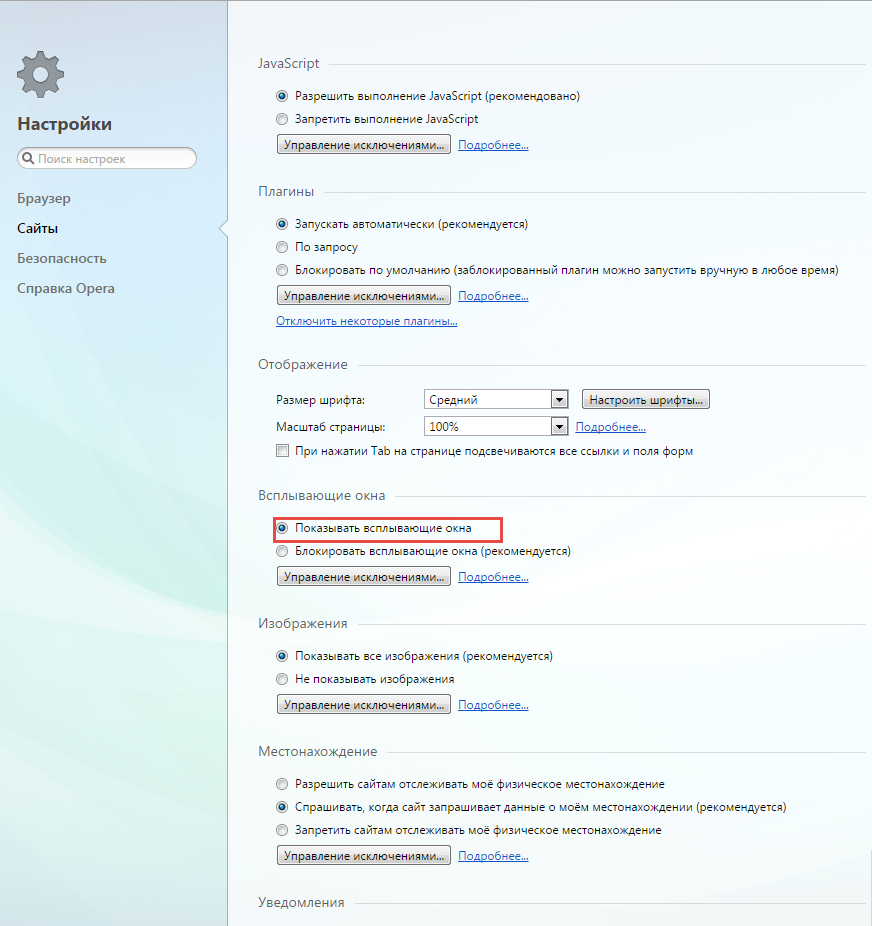Open the Безопасность settings section
The image size is (872, 926).
[x=61, y=258]
